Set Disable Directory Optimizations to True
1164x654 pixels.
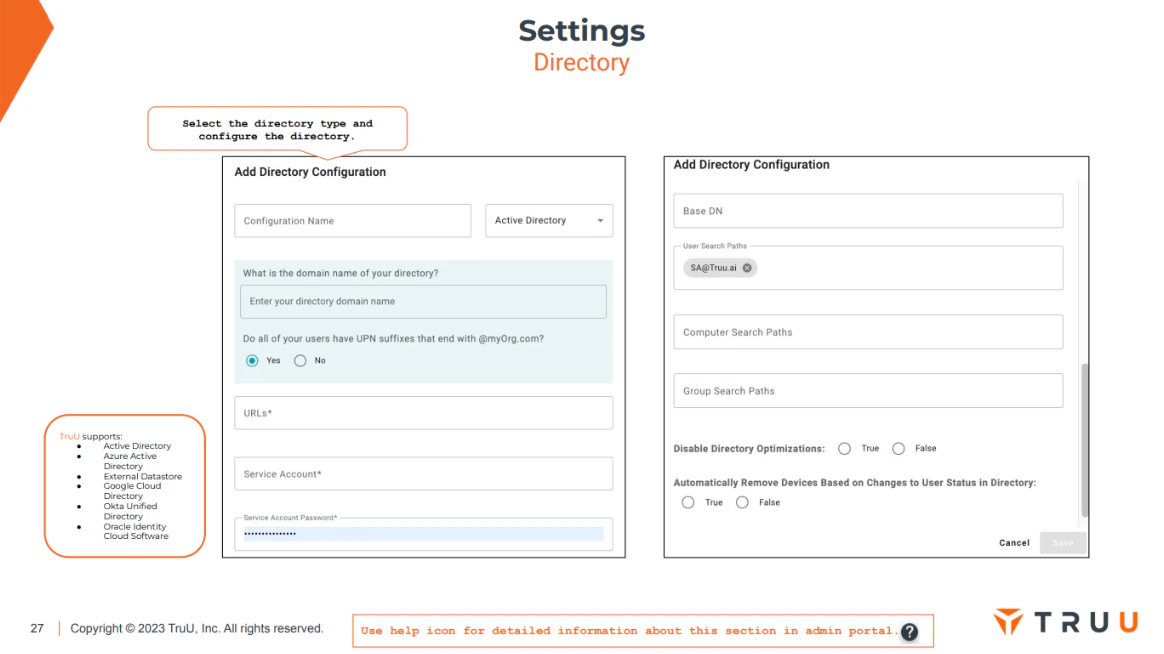point(844,448)
